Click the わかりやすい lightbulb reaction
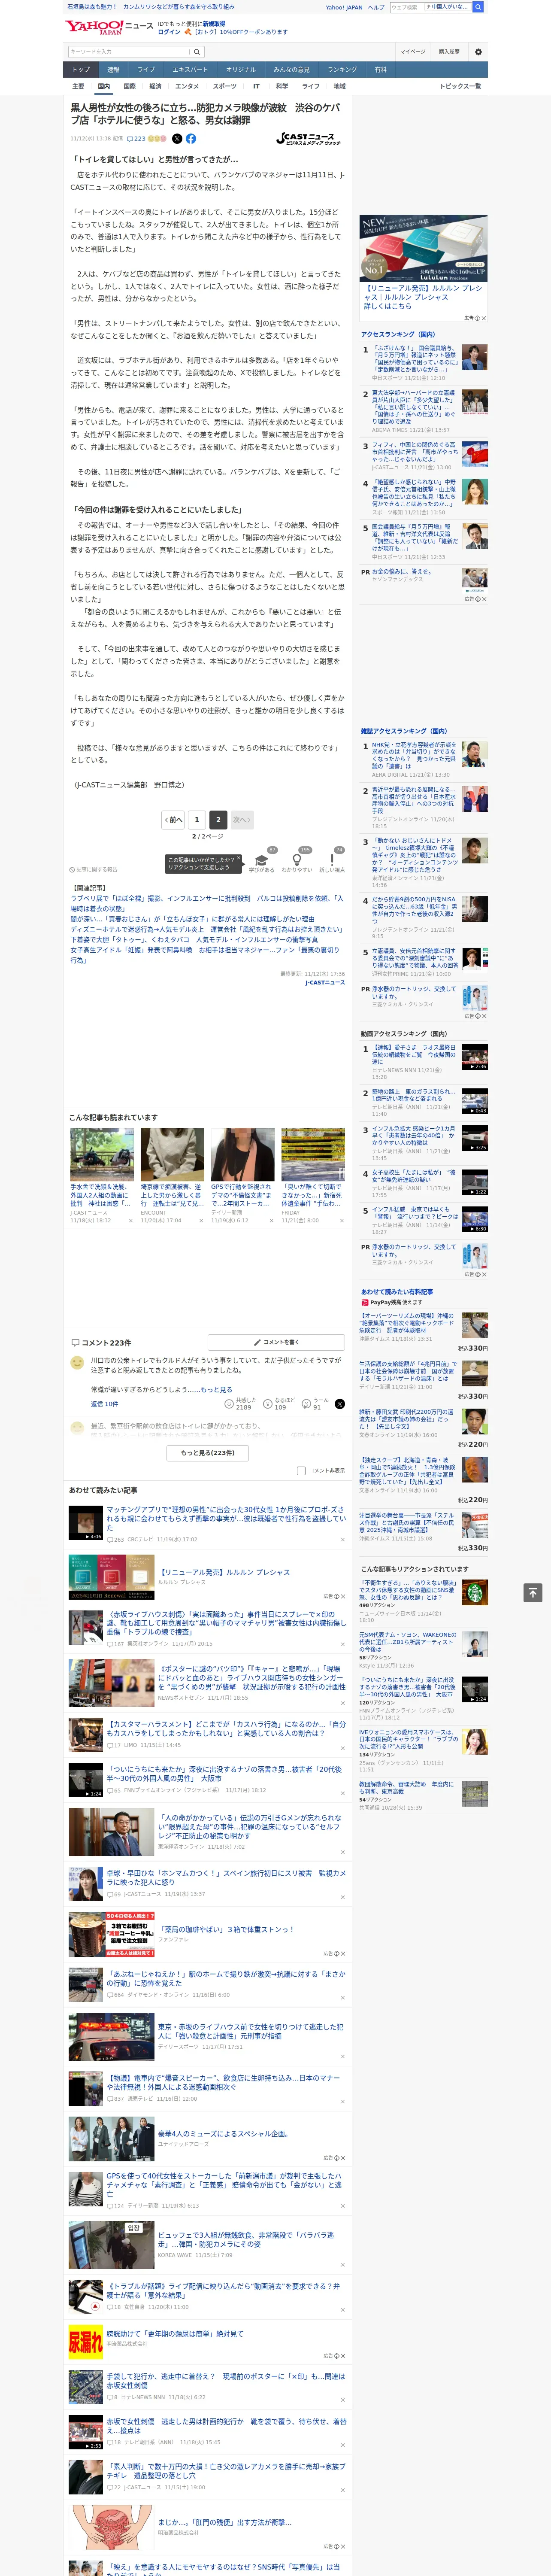This screenshot has width=551, height=2576. [296, 861]
